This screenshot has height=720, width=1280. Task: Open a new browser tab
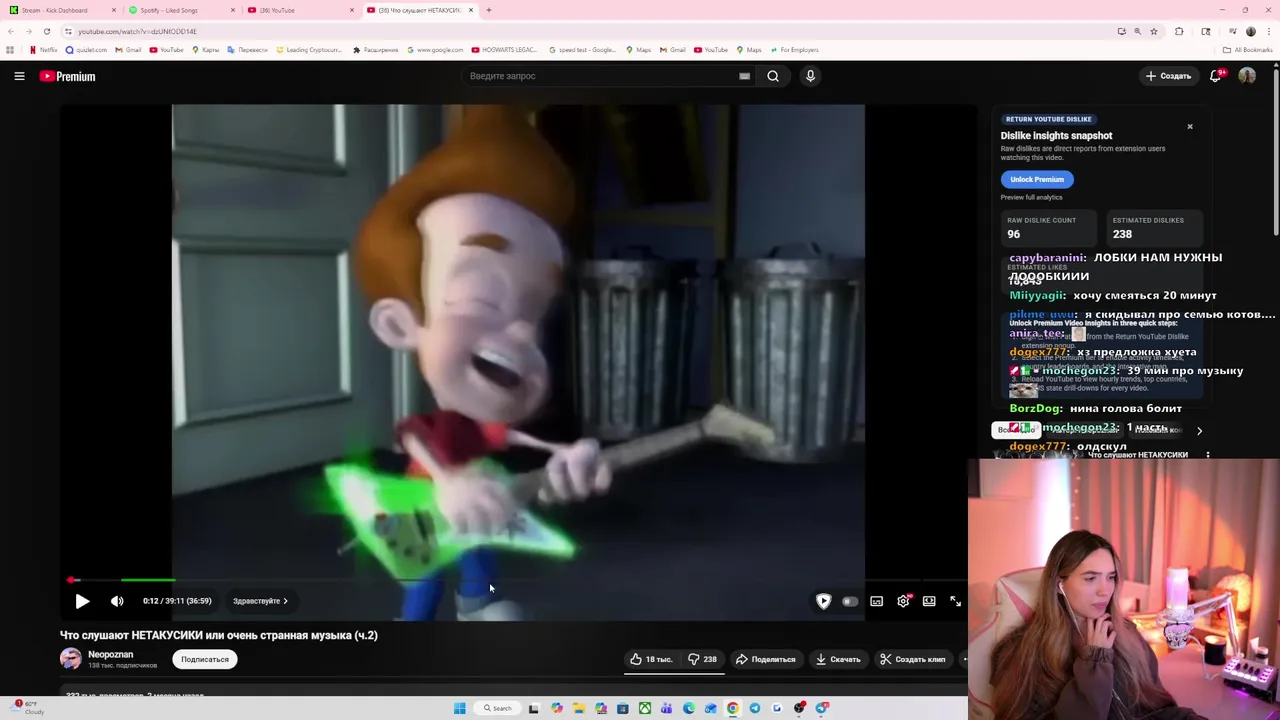[488, 10]
